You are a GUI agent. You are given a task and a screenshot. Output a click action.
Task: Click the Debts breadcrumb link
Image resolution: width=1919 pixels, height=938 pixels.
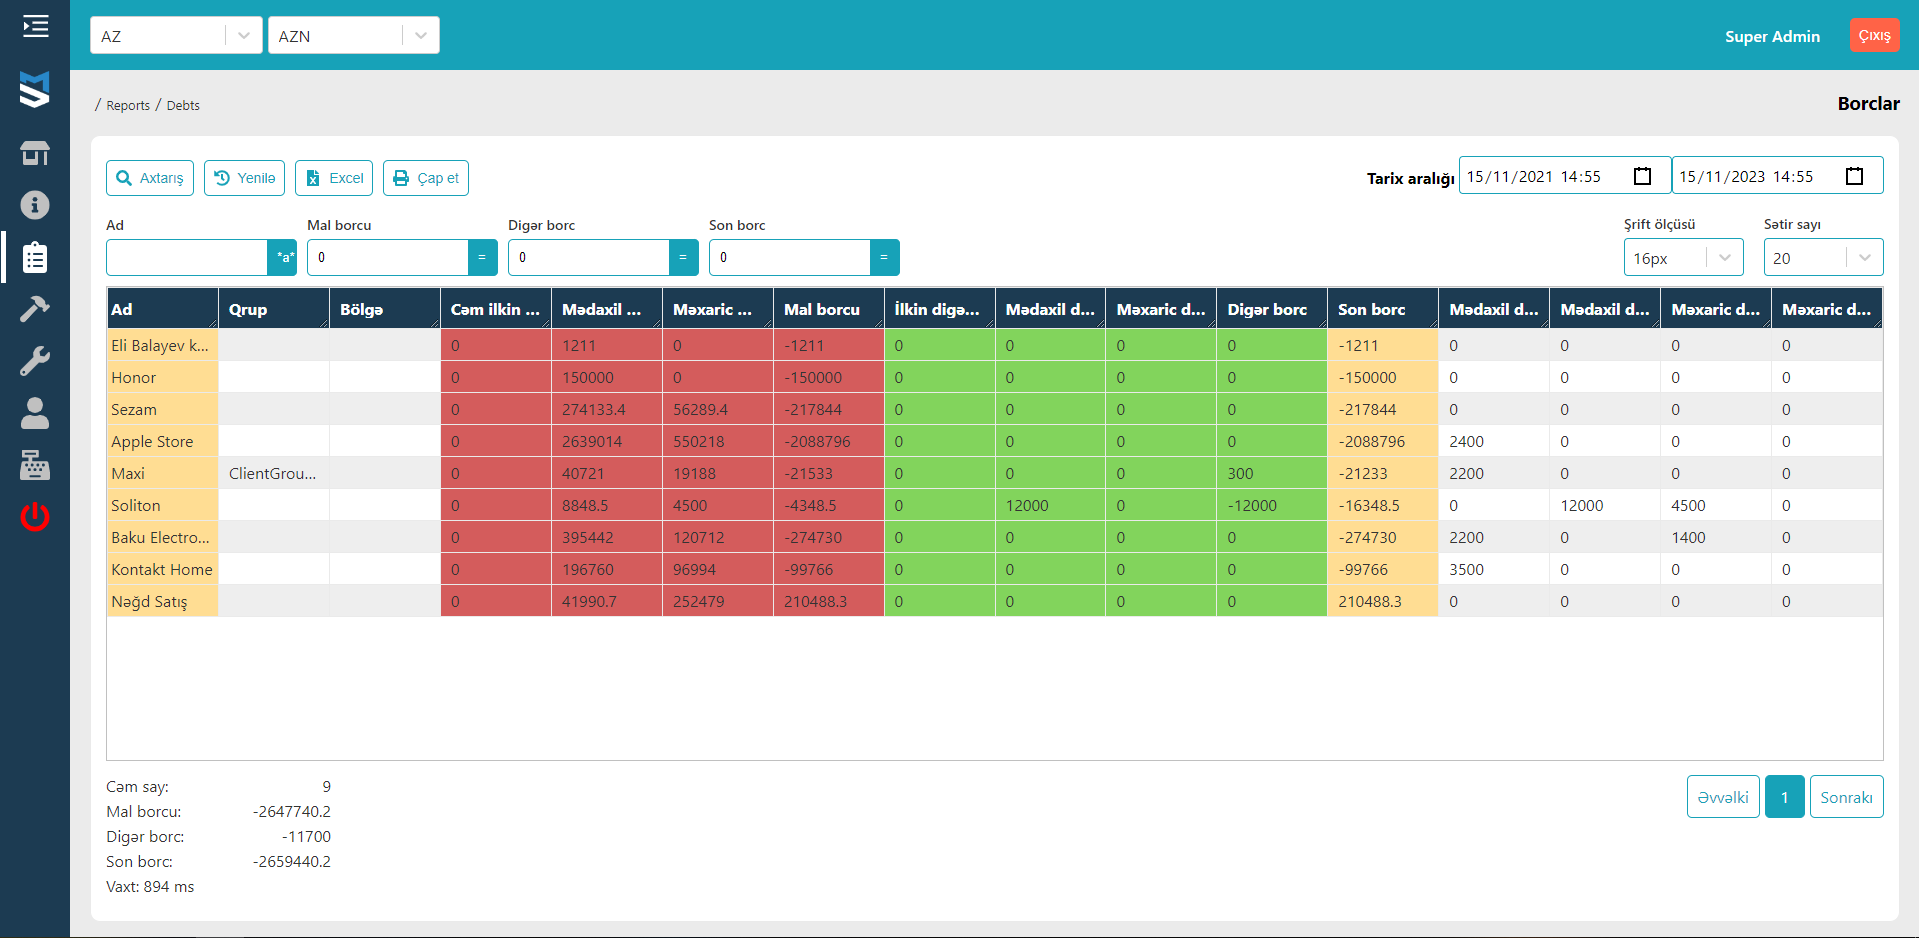click(183, 105)
